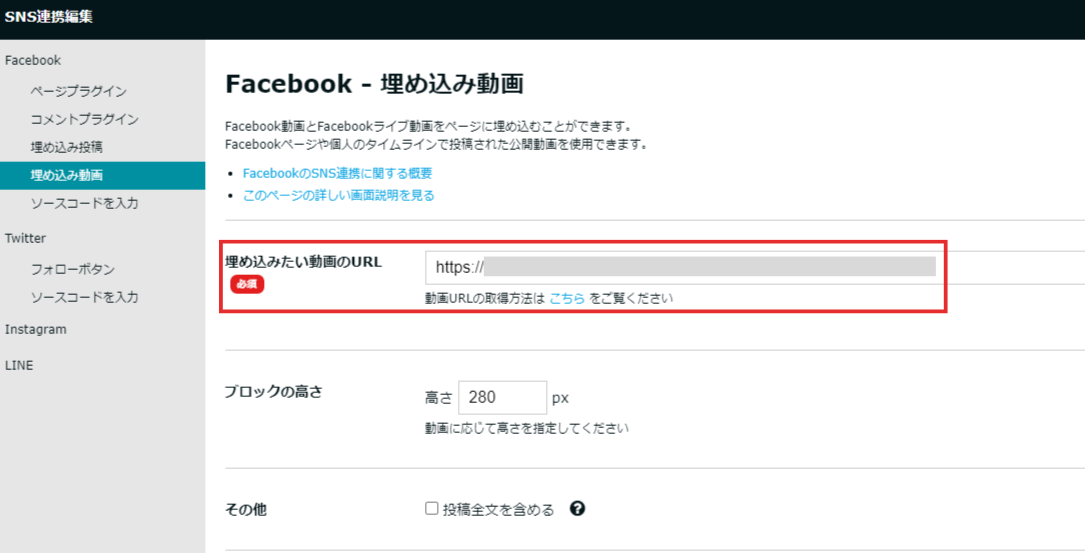Click the px unit label next to height
The height and width of the screenshot is (553, 1085).
pos(560,398)
